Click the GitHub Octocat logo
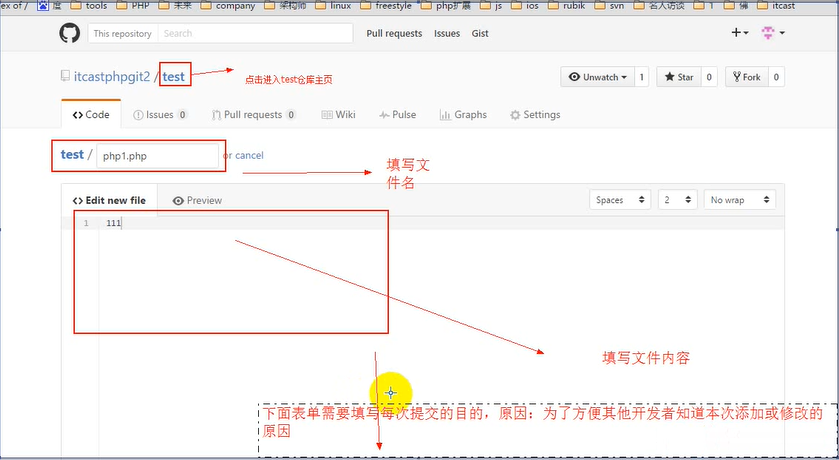 (x=70, y=33)
